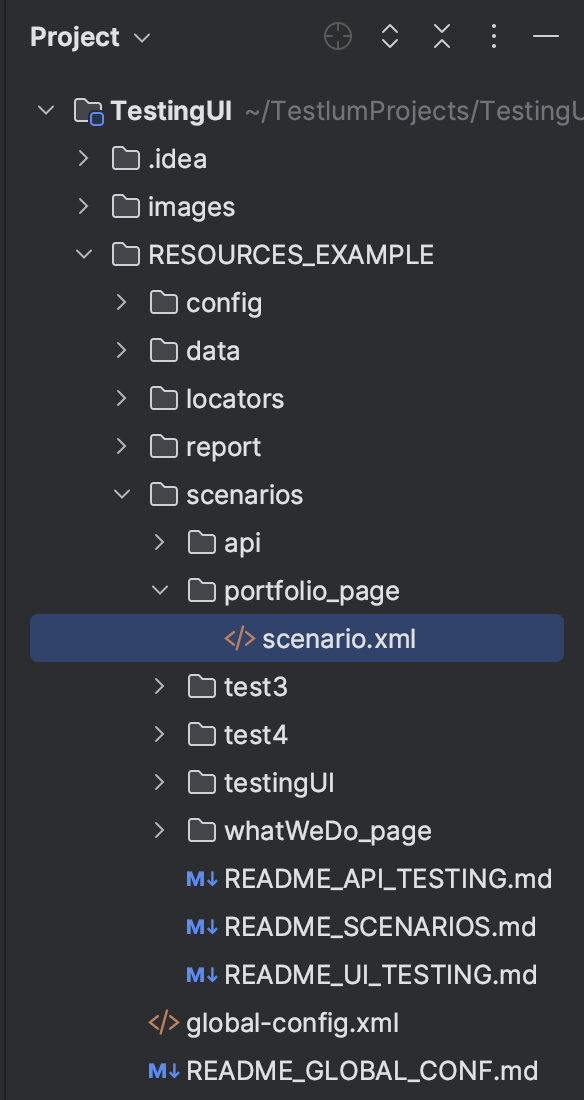584x1100 pixels.
Task: Collapse the scenarios folder
Action: pos(122,494)
